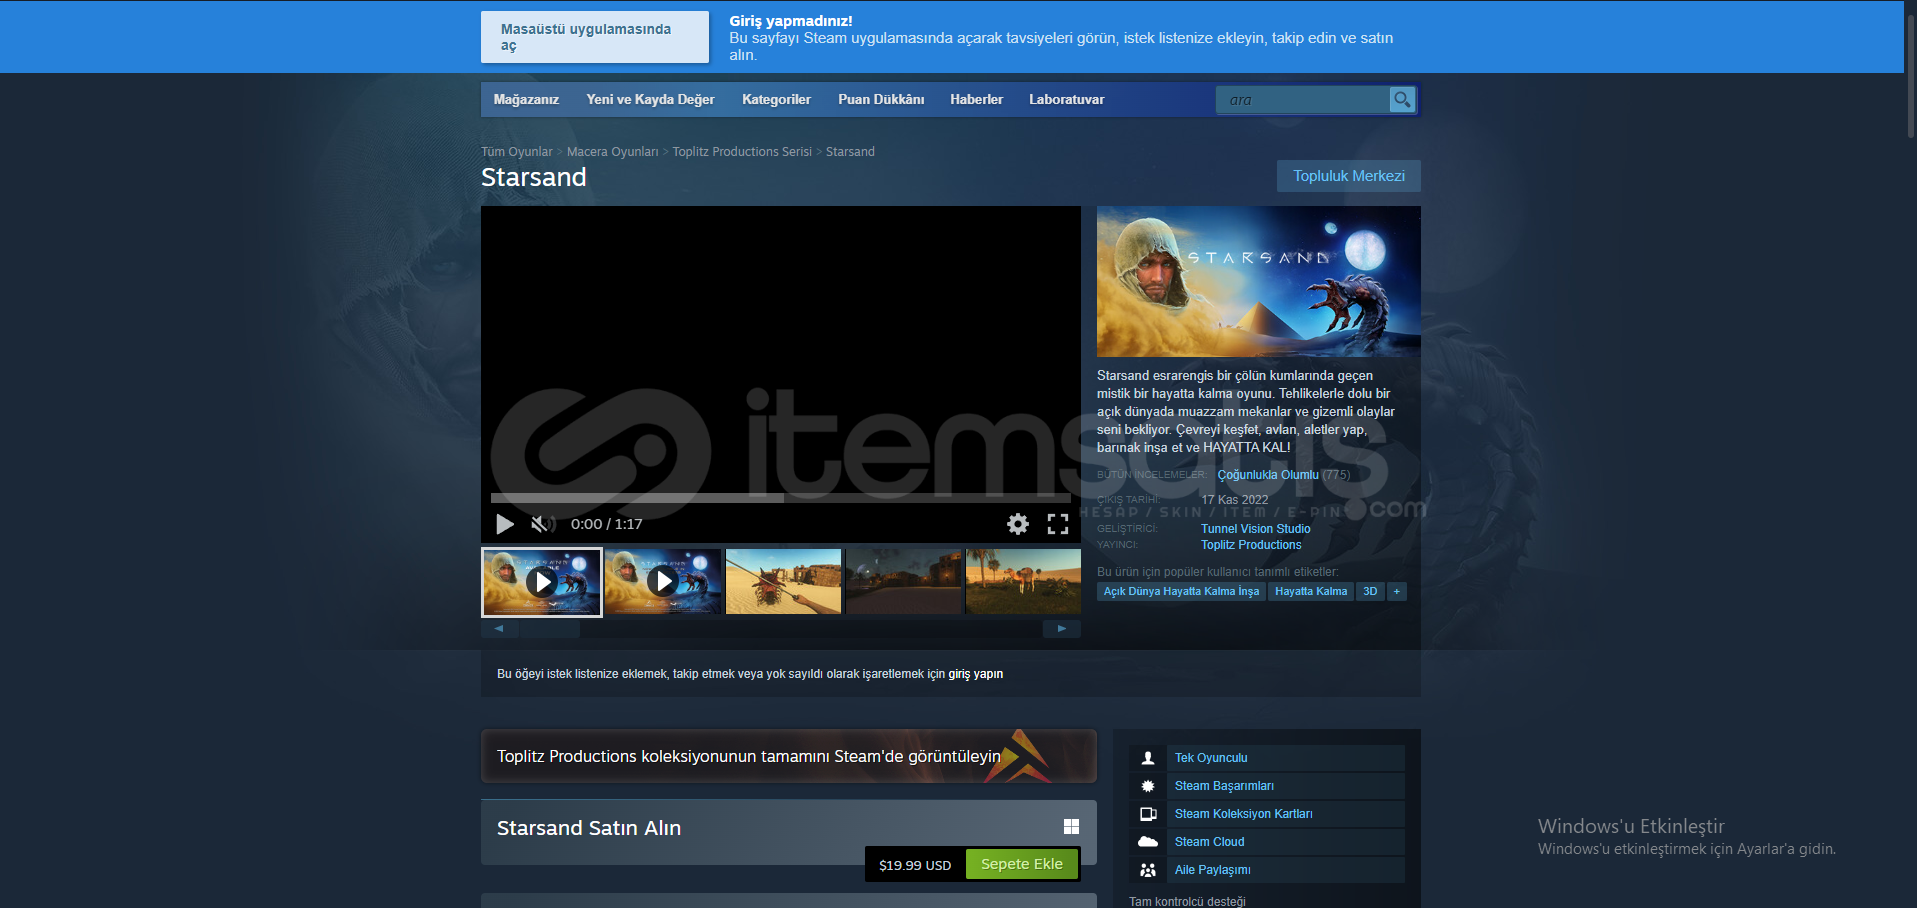Select first trailer thumbnail

click(x=542, y=582)
